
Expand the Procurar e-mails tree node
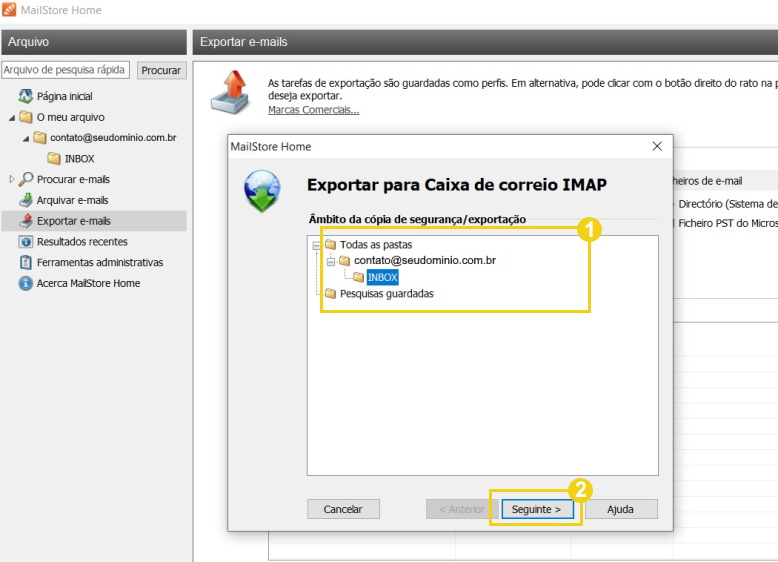point(12,179)
